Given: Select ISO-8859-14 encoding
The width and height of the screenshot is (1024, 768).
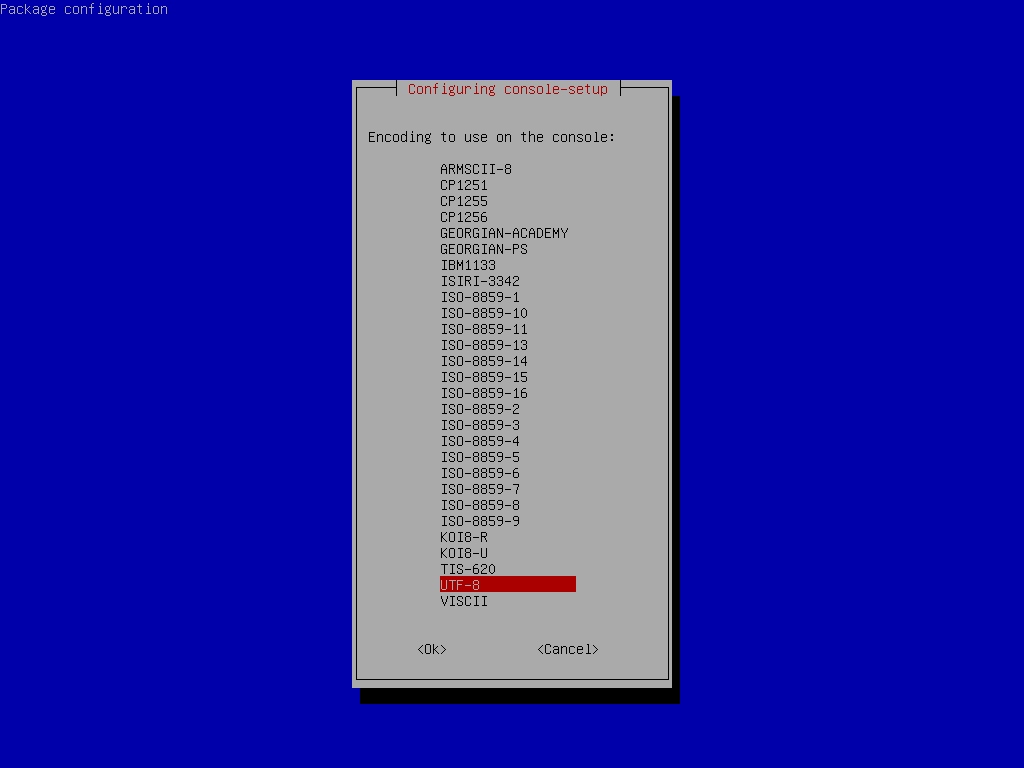Looking at the screenshot, I should (x=484, y=361).
